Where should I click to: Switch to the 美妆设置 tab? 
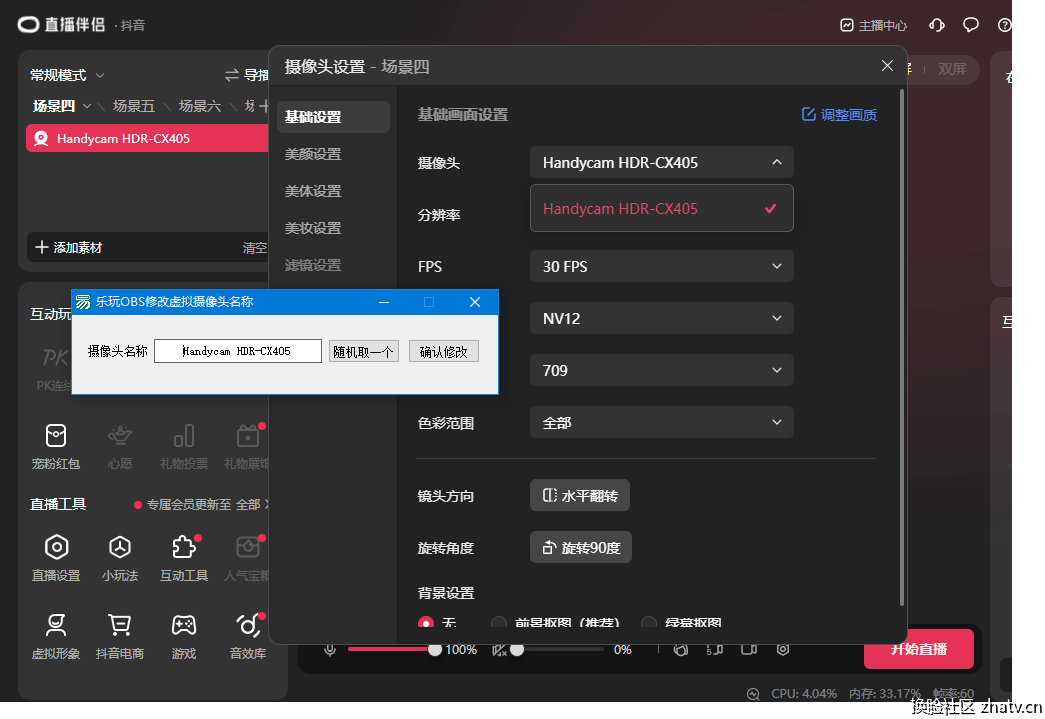pos(313,228)
